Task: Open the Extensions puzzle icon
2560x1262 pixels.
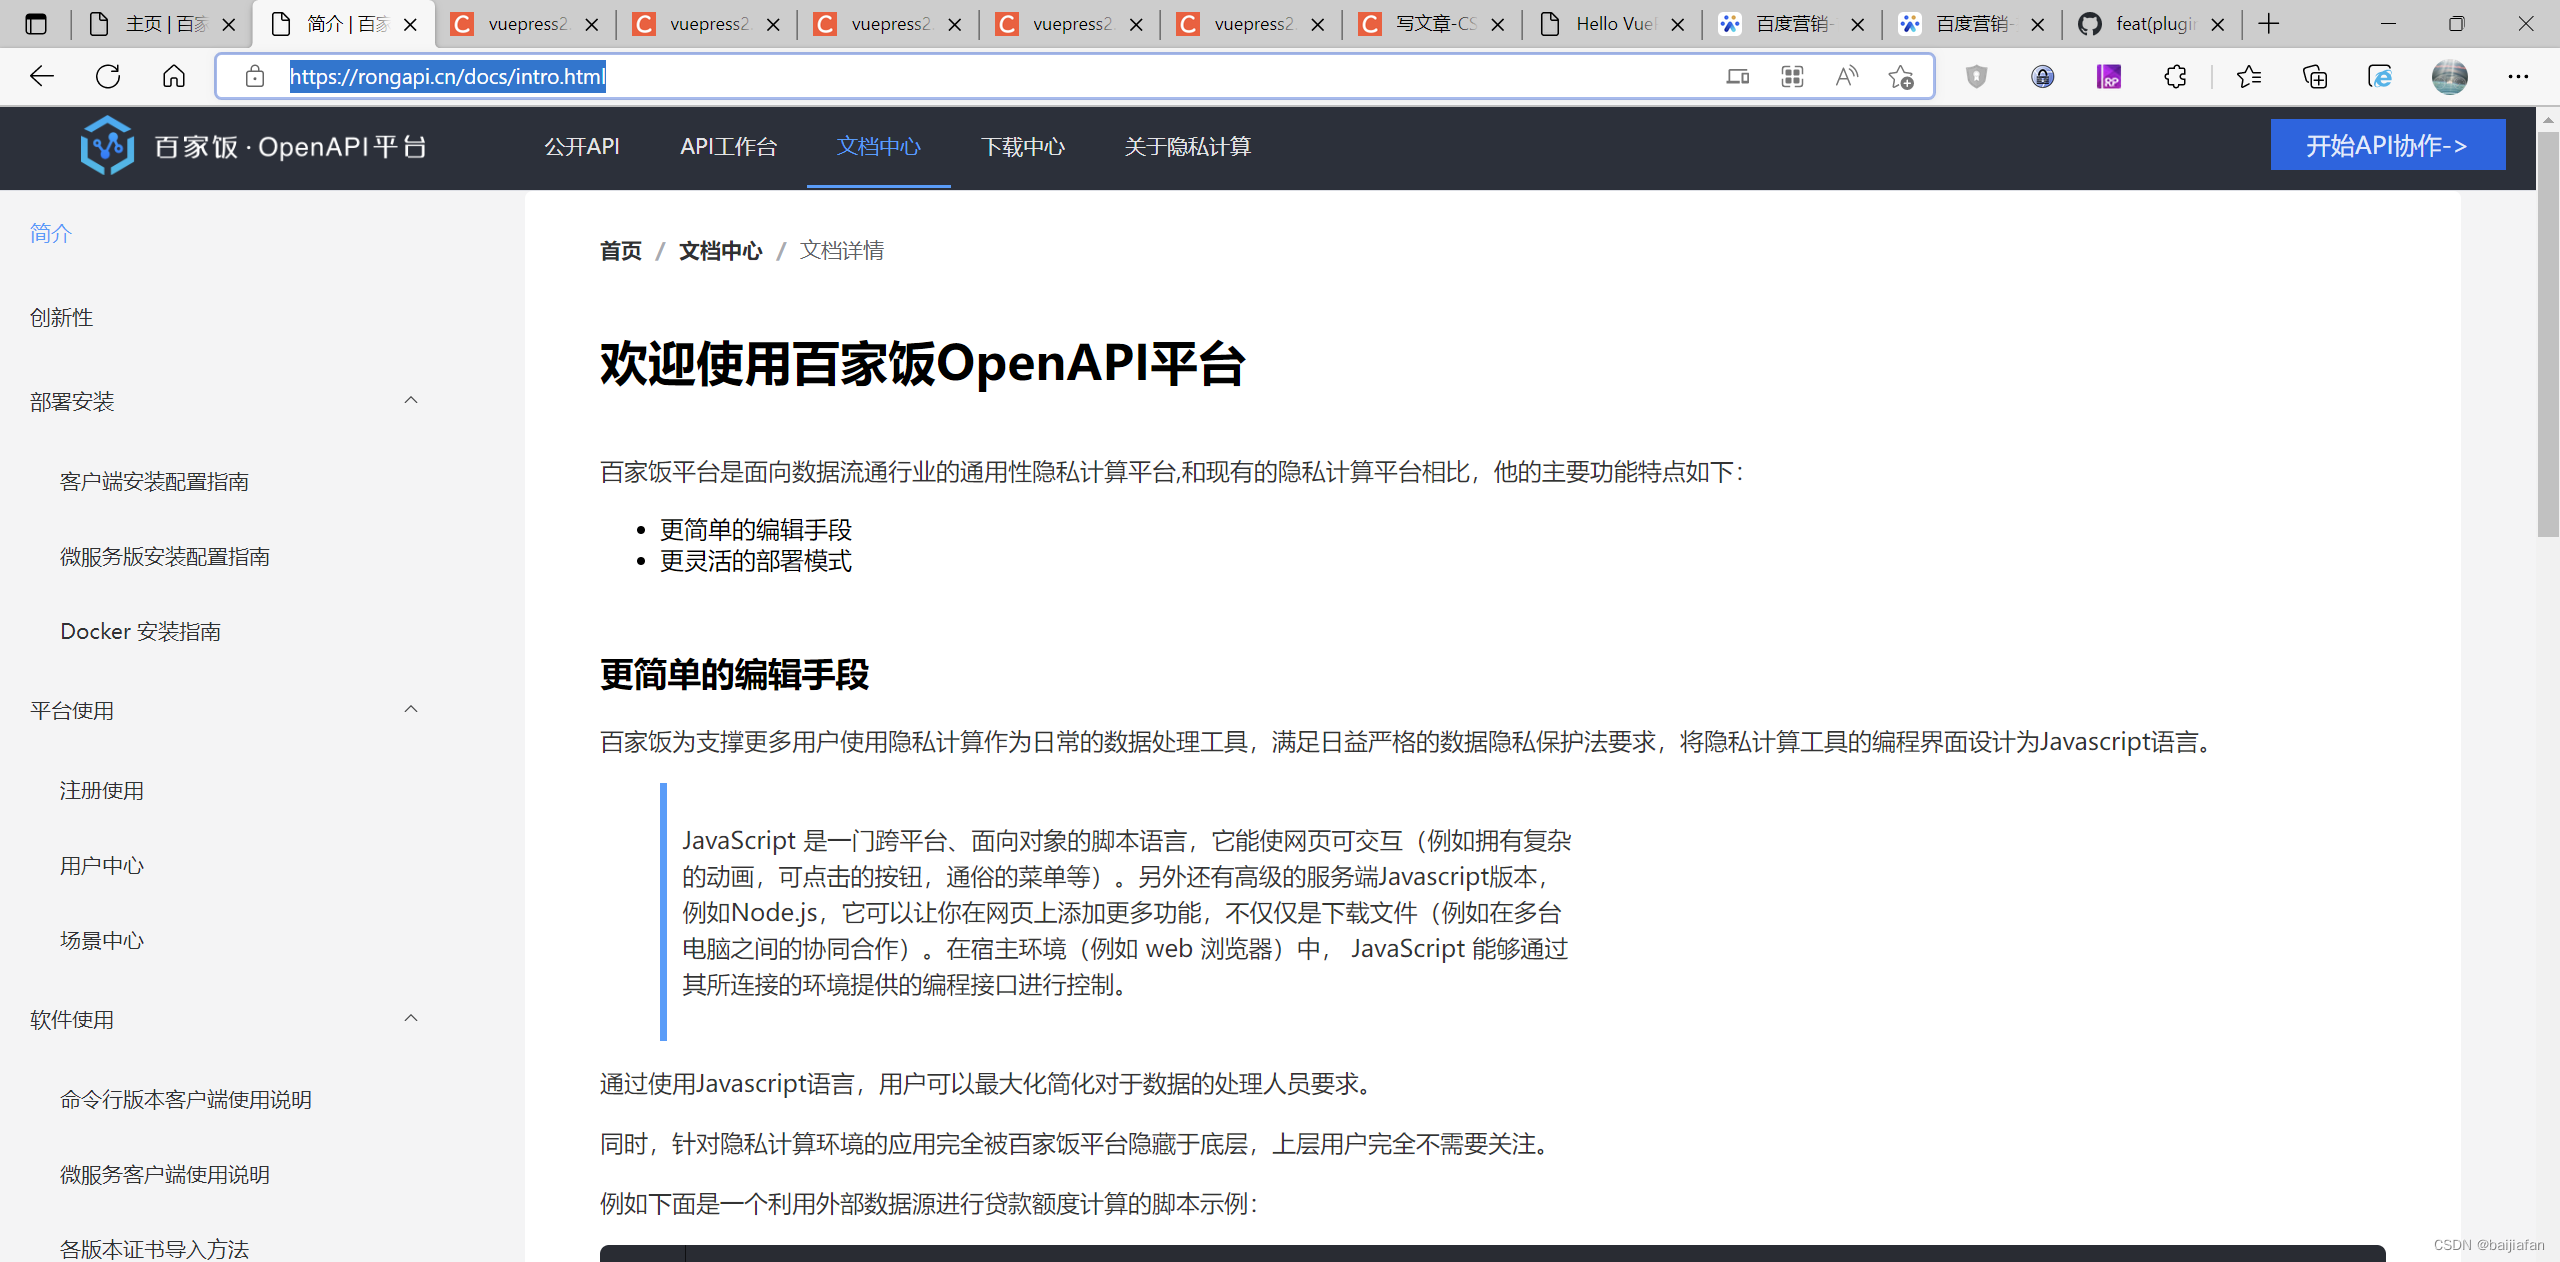Action: point(2175,76)
